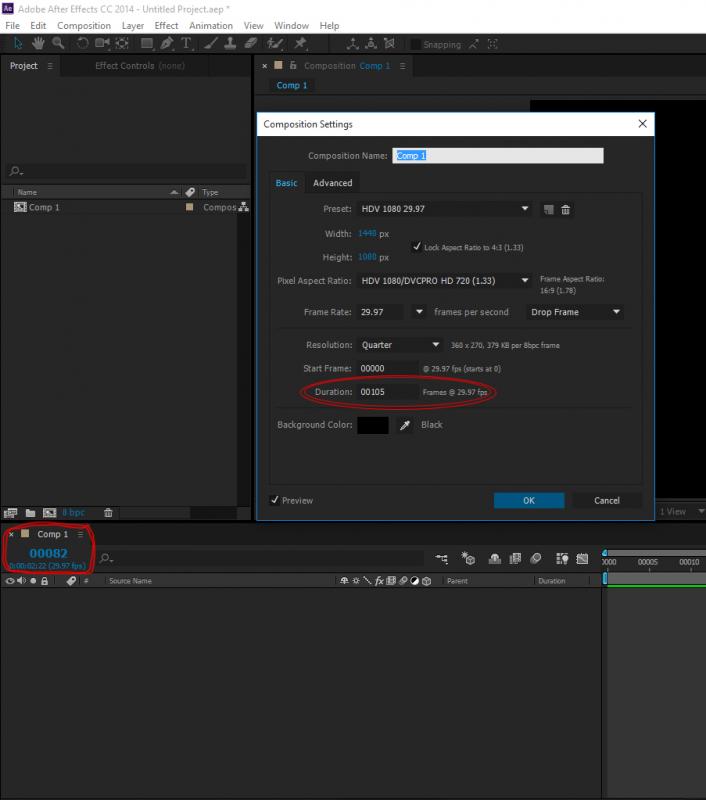Select the Pen tool
The height and width of the screenshot is (800, 706).
tap(166, 44)
